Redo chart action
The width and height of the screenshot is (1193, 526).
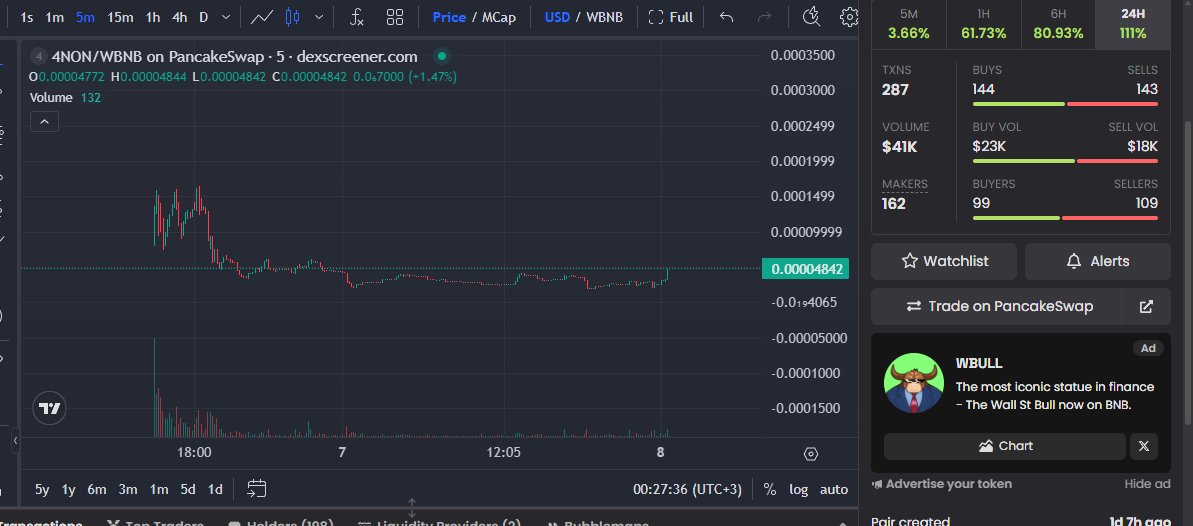765,17
